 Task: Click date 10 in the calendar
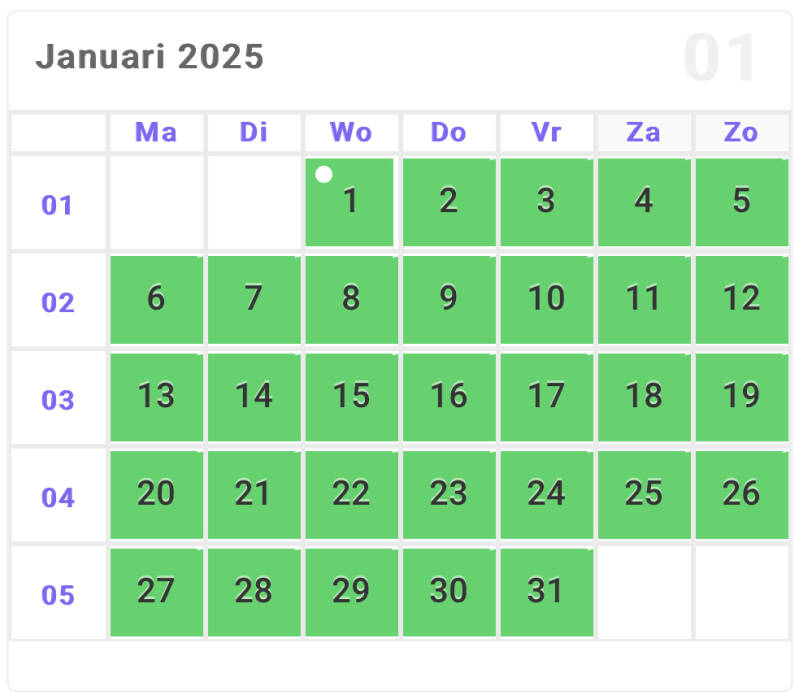546,299
